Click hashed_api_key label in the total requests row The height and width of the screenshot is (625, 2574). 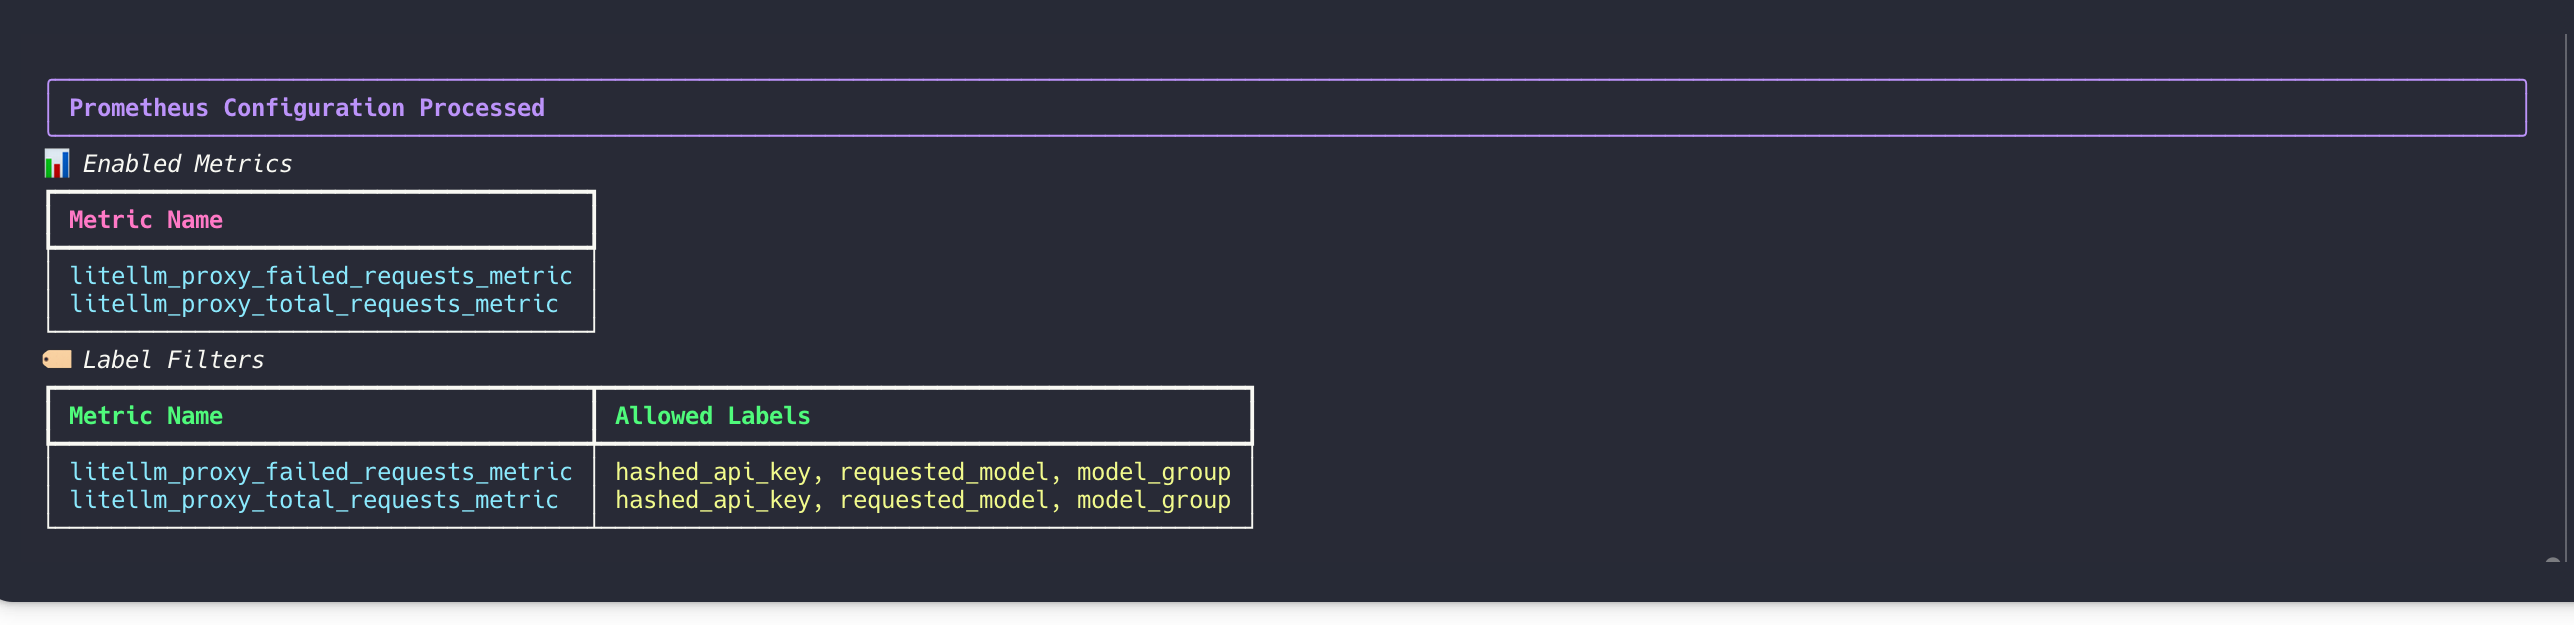coord(712,500)
